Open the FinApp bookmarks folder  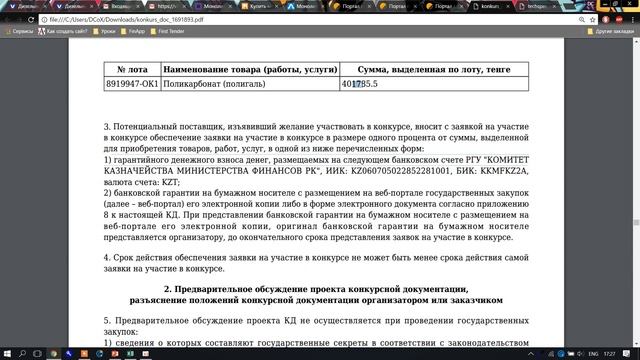(x=133, y=31)
